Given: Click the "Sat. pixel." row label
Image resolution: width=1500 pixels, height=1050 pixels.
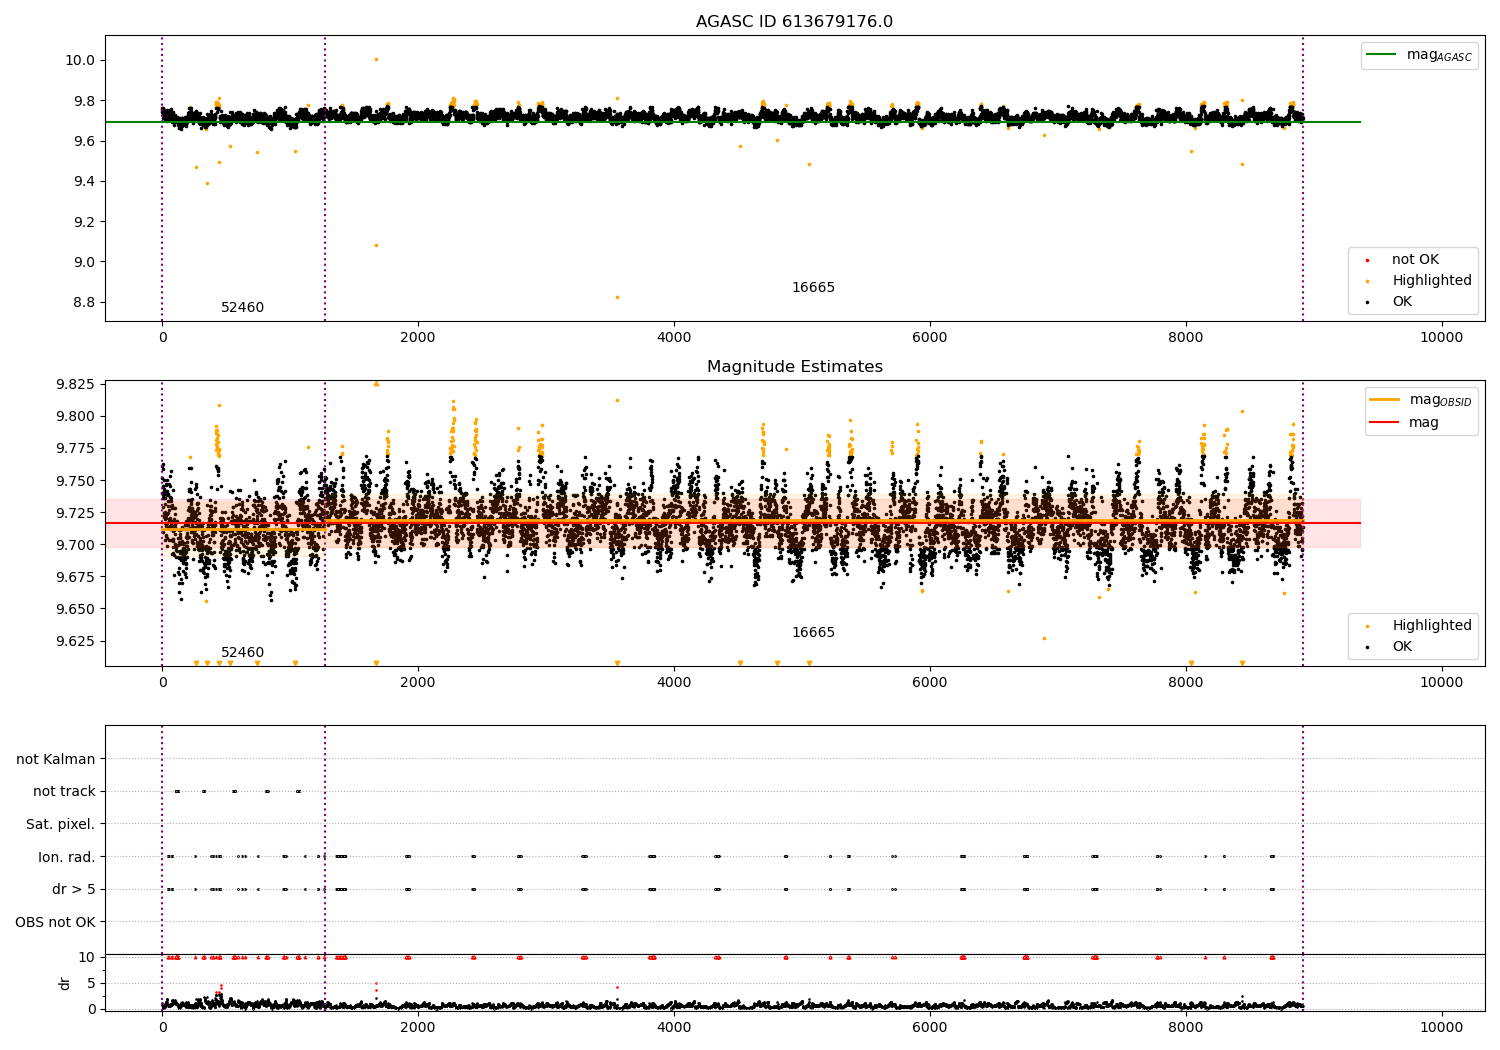Looking at the screenshot, I should click(60, 825).
